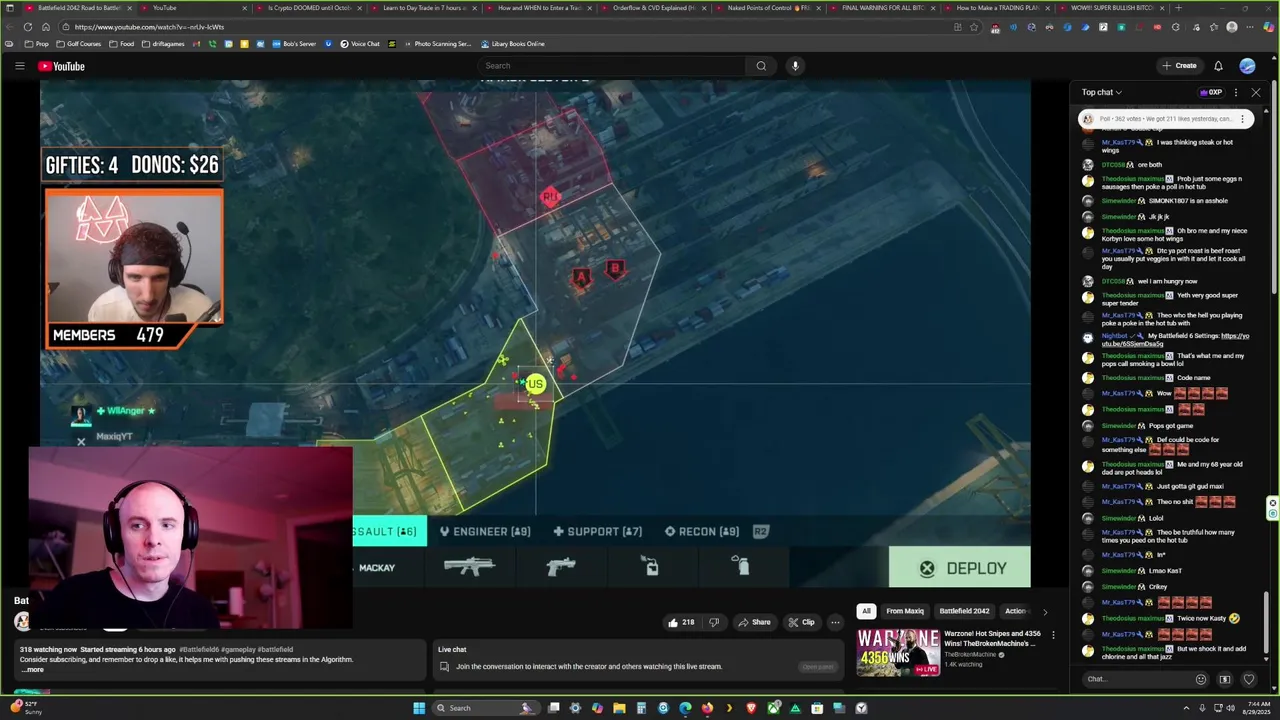Screen dimensions: 1280x720
Task: Close the live chat panel
Action: pyautogui.click(x=1256, y=92)
